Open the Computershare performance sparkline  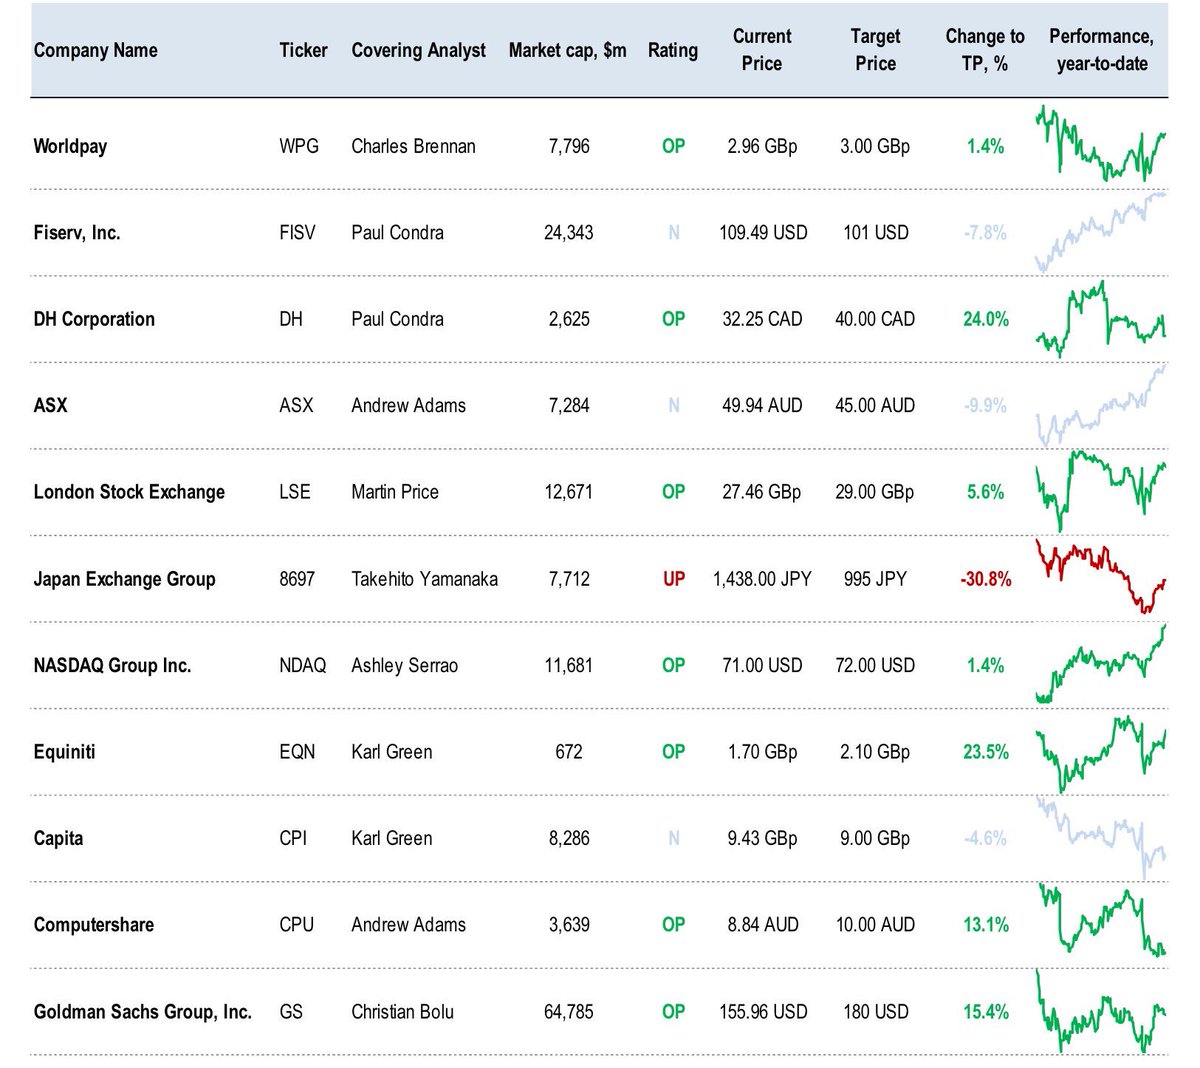(x=1101, y=920)
